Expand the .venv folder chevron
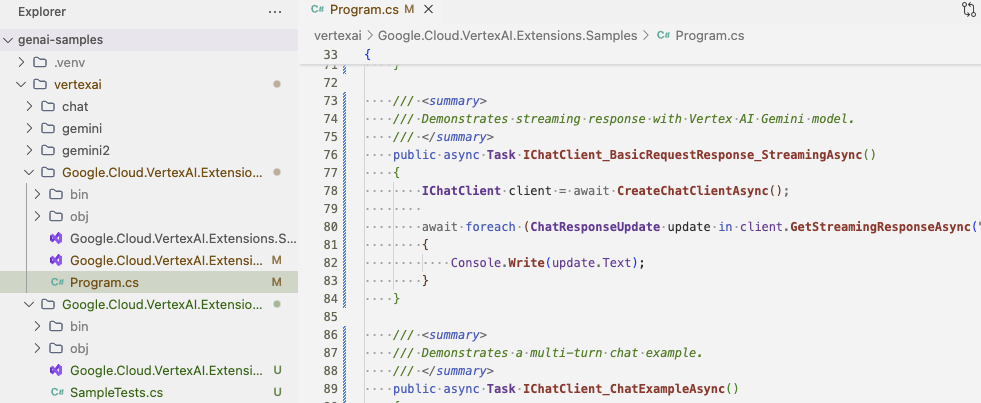This screenshot has height=403, width=981. tap(22, 62)
